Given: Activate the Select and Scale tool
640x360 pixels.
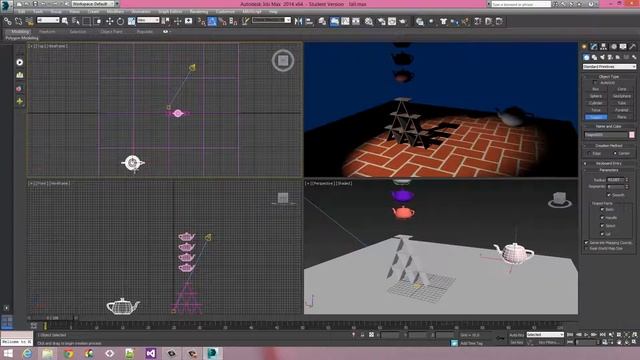Looking at the screenshot, I should point(131,21).
